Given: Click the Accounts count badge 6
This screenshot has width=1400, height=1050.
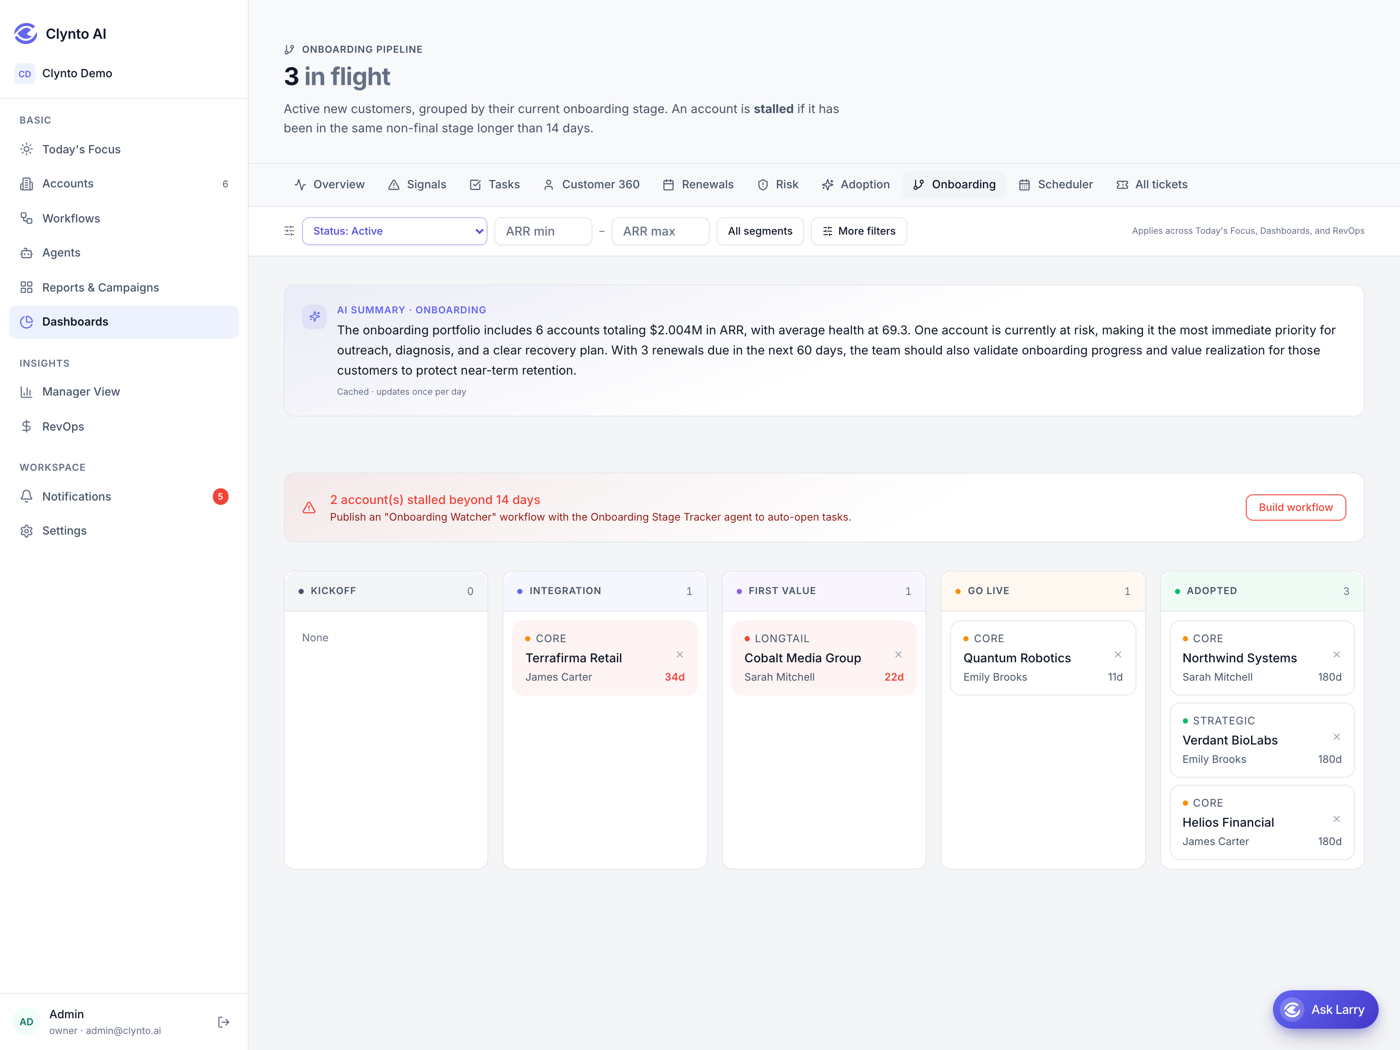Looking at the screenshot, I should pyautogui.click(x=225, y=184).
